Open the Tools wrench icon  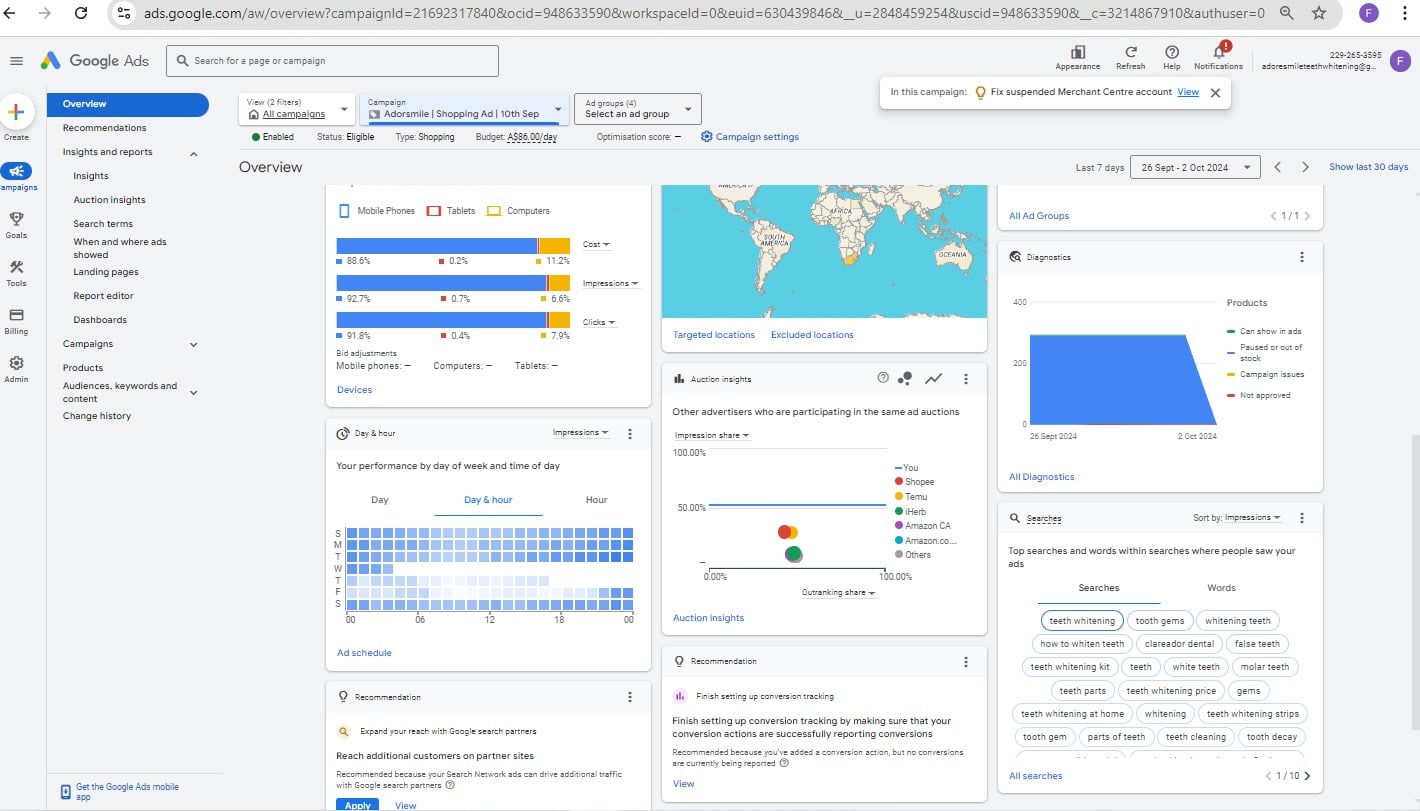(16, 267)
